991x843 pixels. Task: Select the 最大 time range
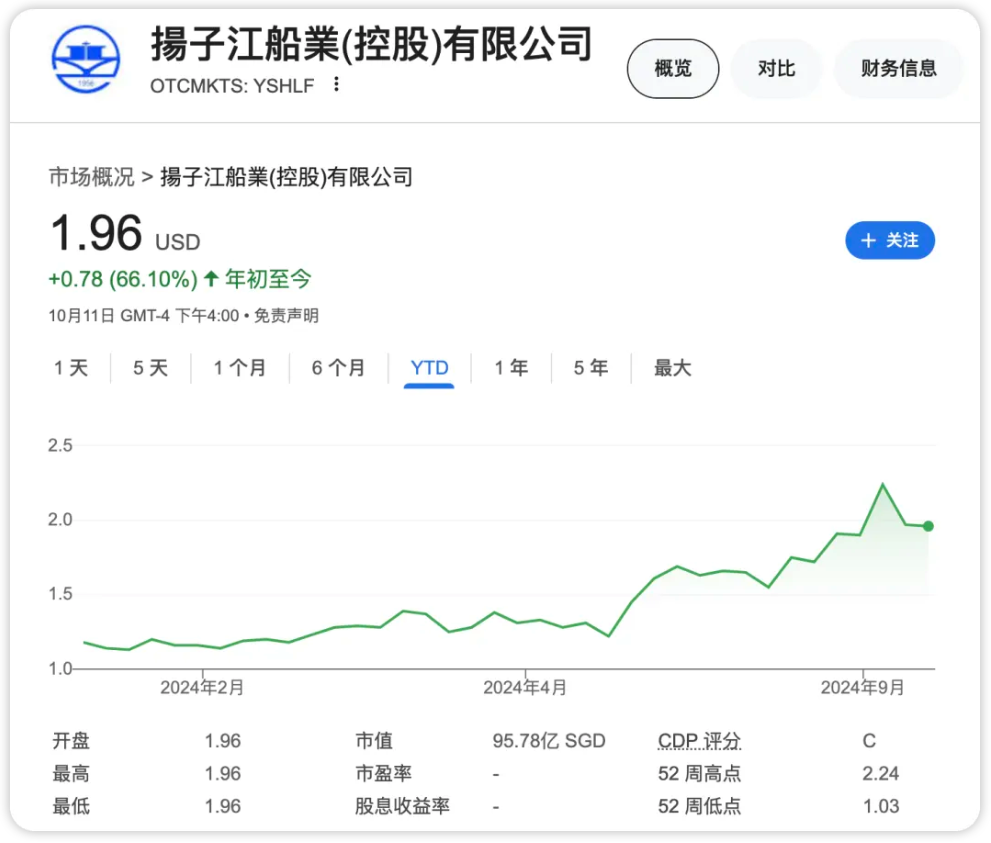click(x=672, y=368)
